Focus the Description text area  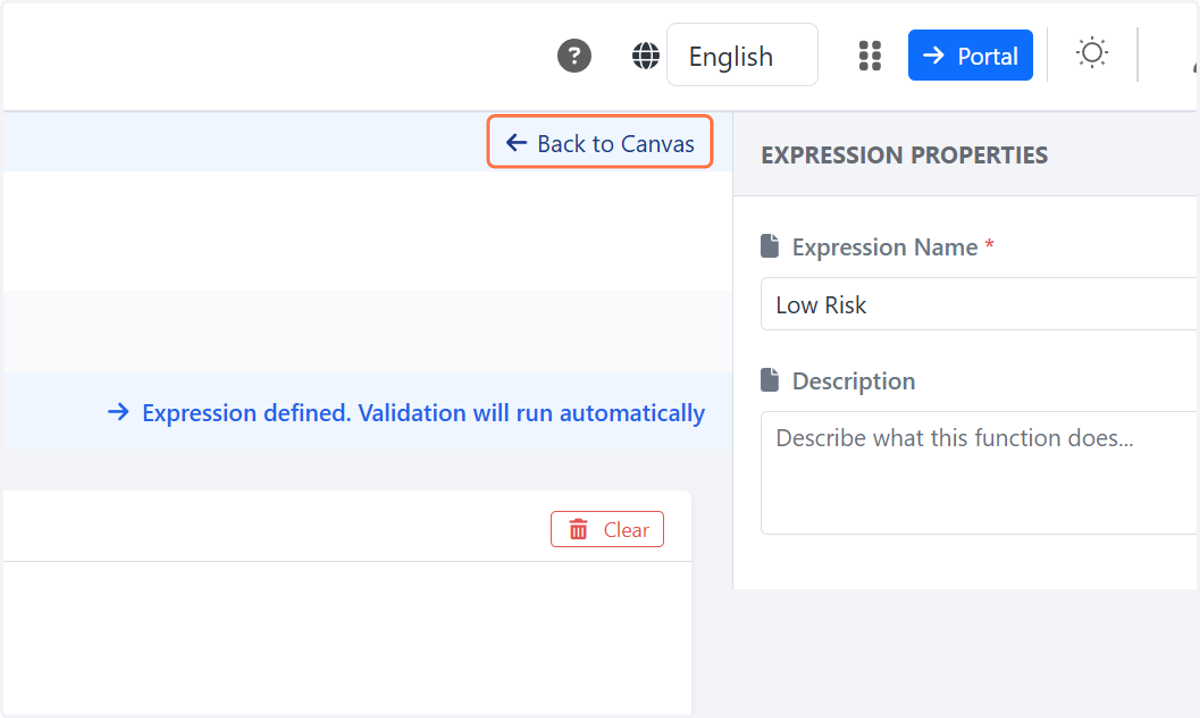pyautogui.click(x=980, y=473)
